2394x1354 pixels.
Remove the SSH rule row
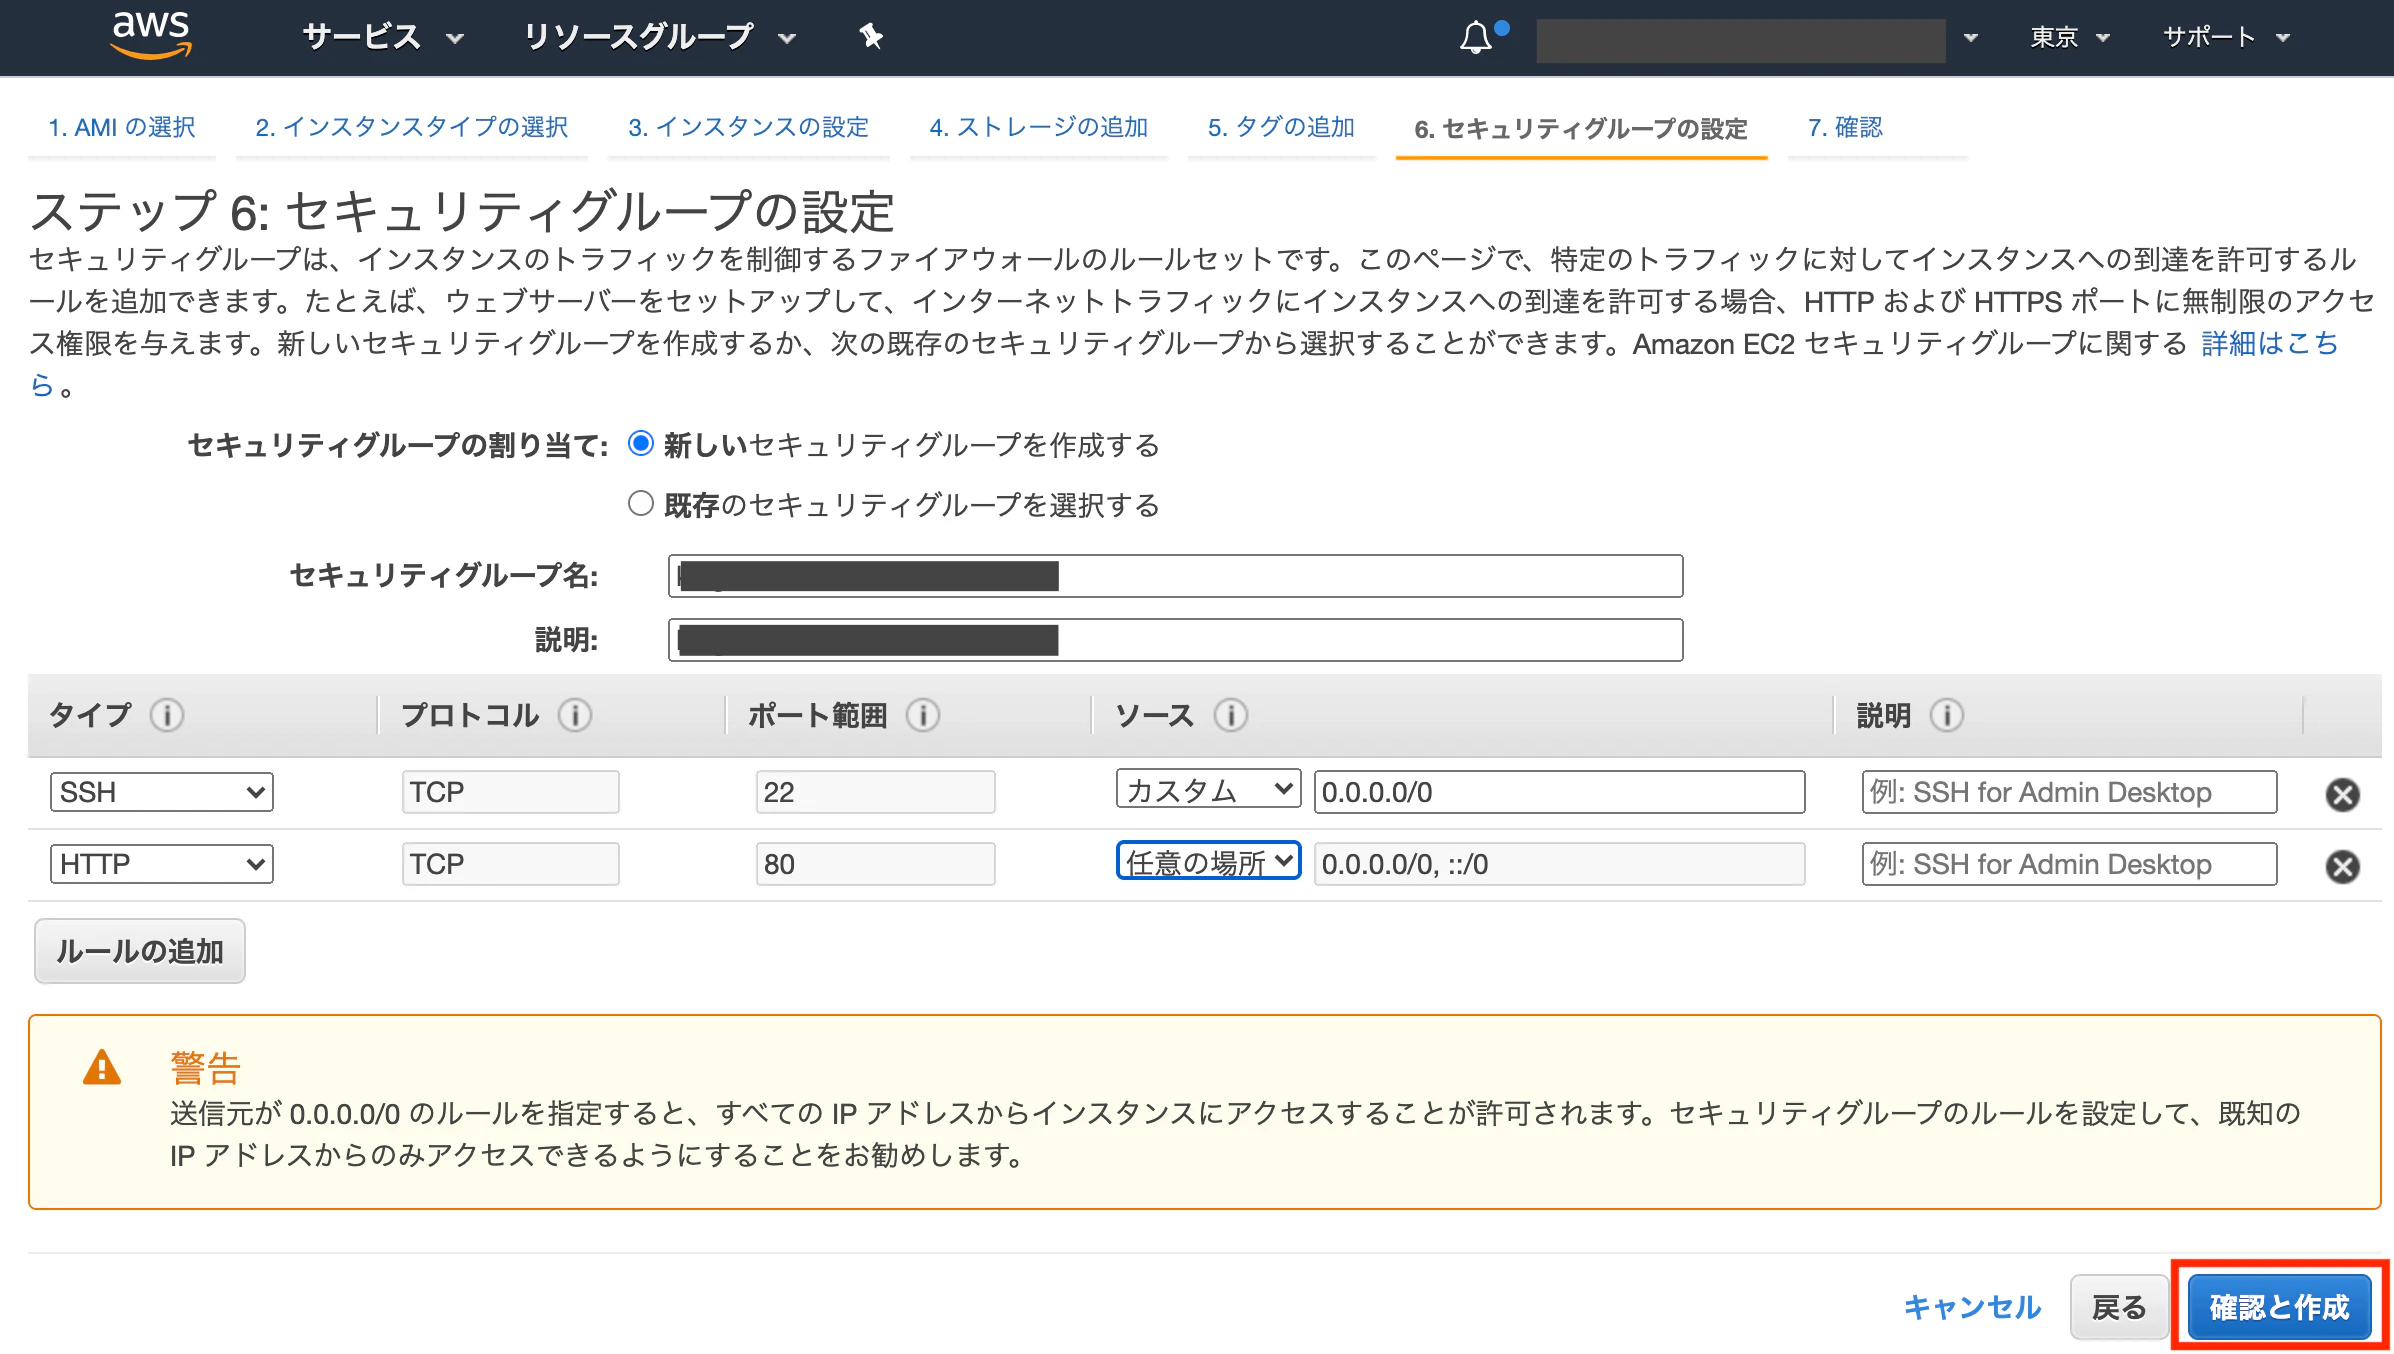click(x=2342, y=794)
